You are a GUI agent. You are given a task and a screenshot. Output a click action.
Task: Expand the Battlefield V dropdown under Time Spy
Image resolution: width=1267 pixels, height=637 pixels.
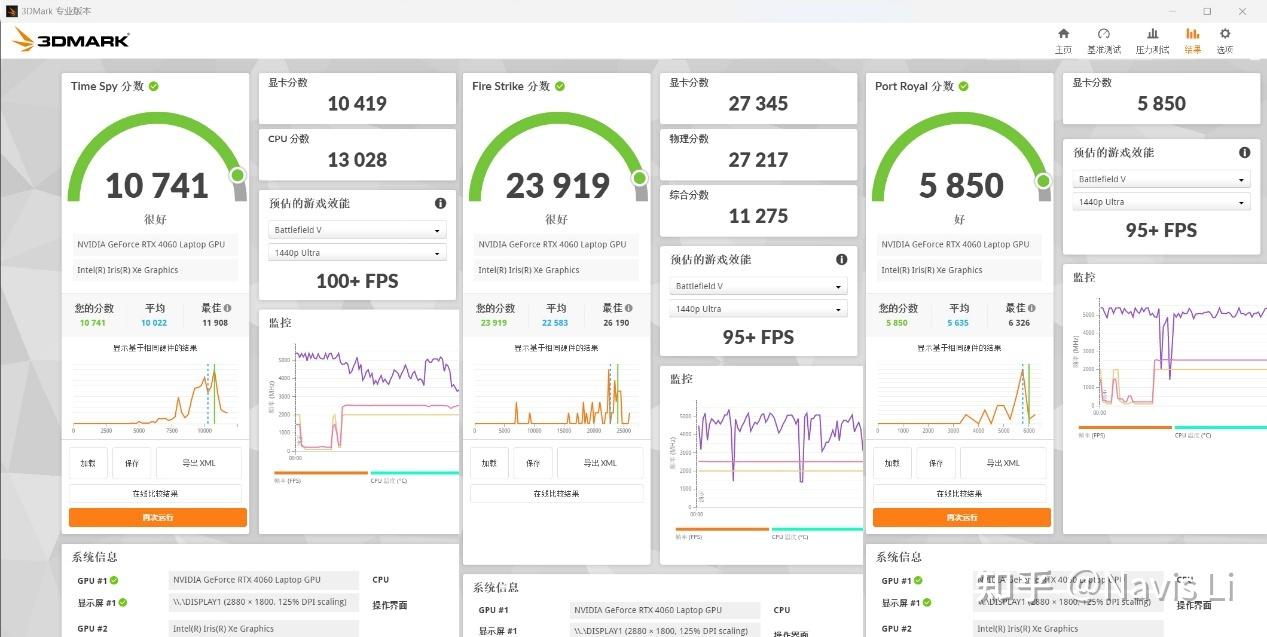[x=358, y=230]
